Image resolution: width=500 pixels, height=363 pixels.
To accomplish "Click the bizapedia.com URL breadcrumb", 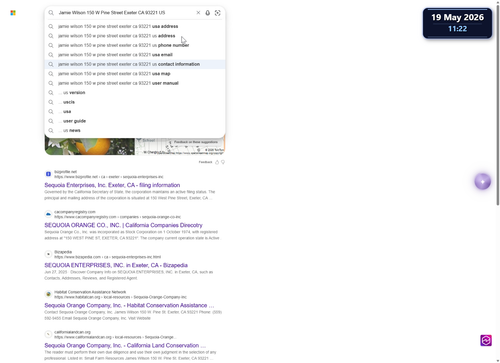I will pos(107,257).
